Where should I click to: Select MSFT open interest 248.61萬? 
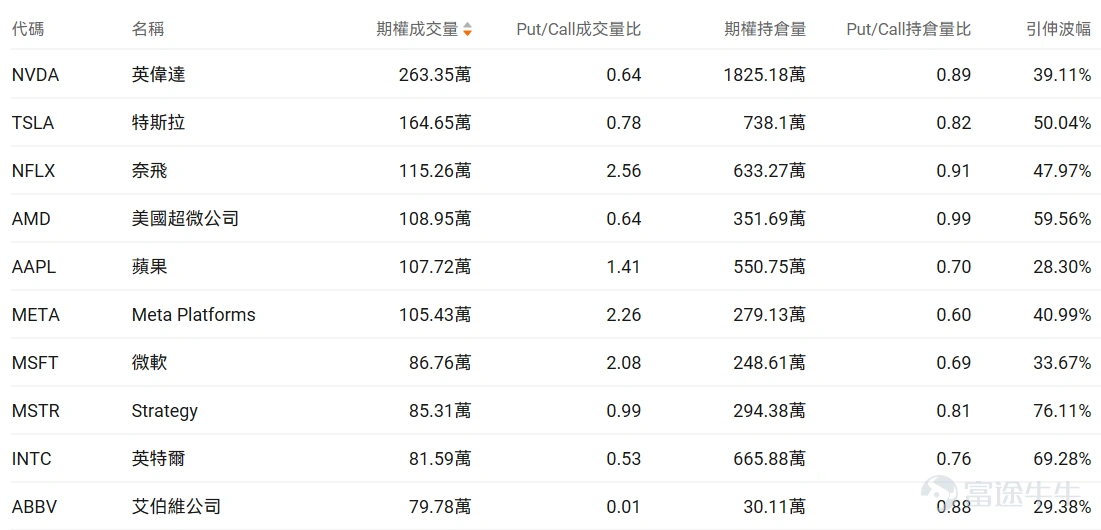point(770,363)
